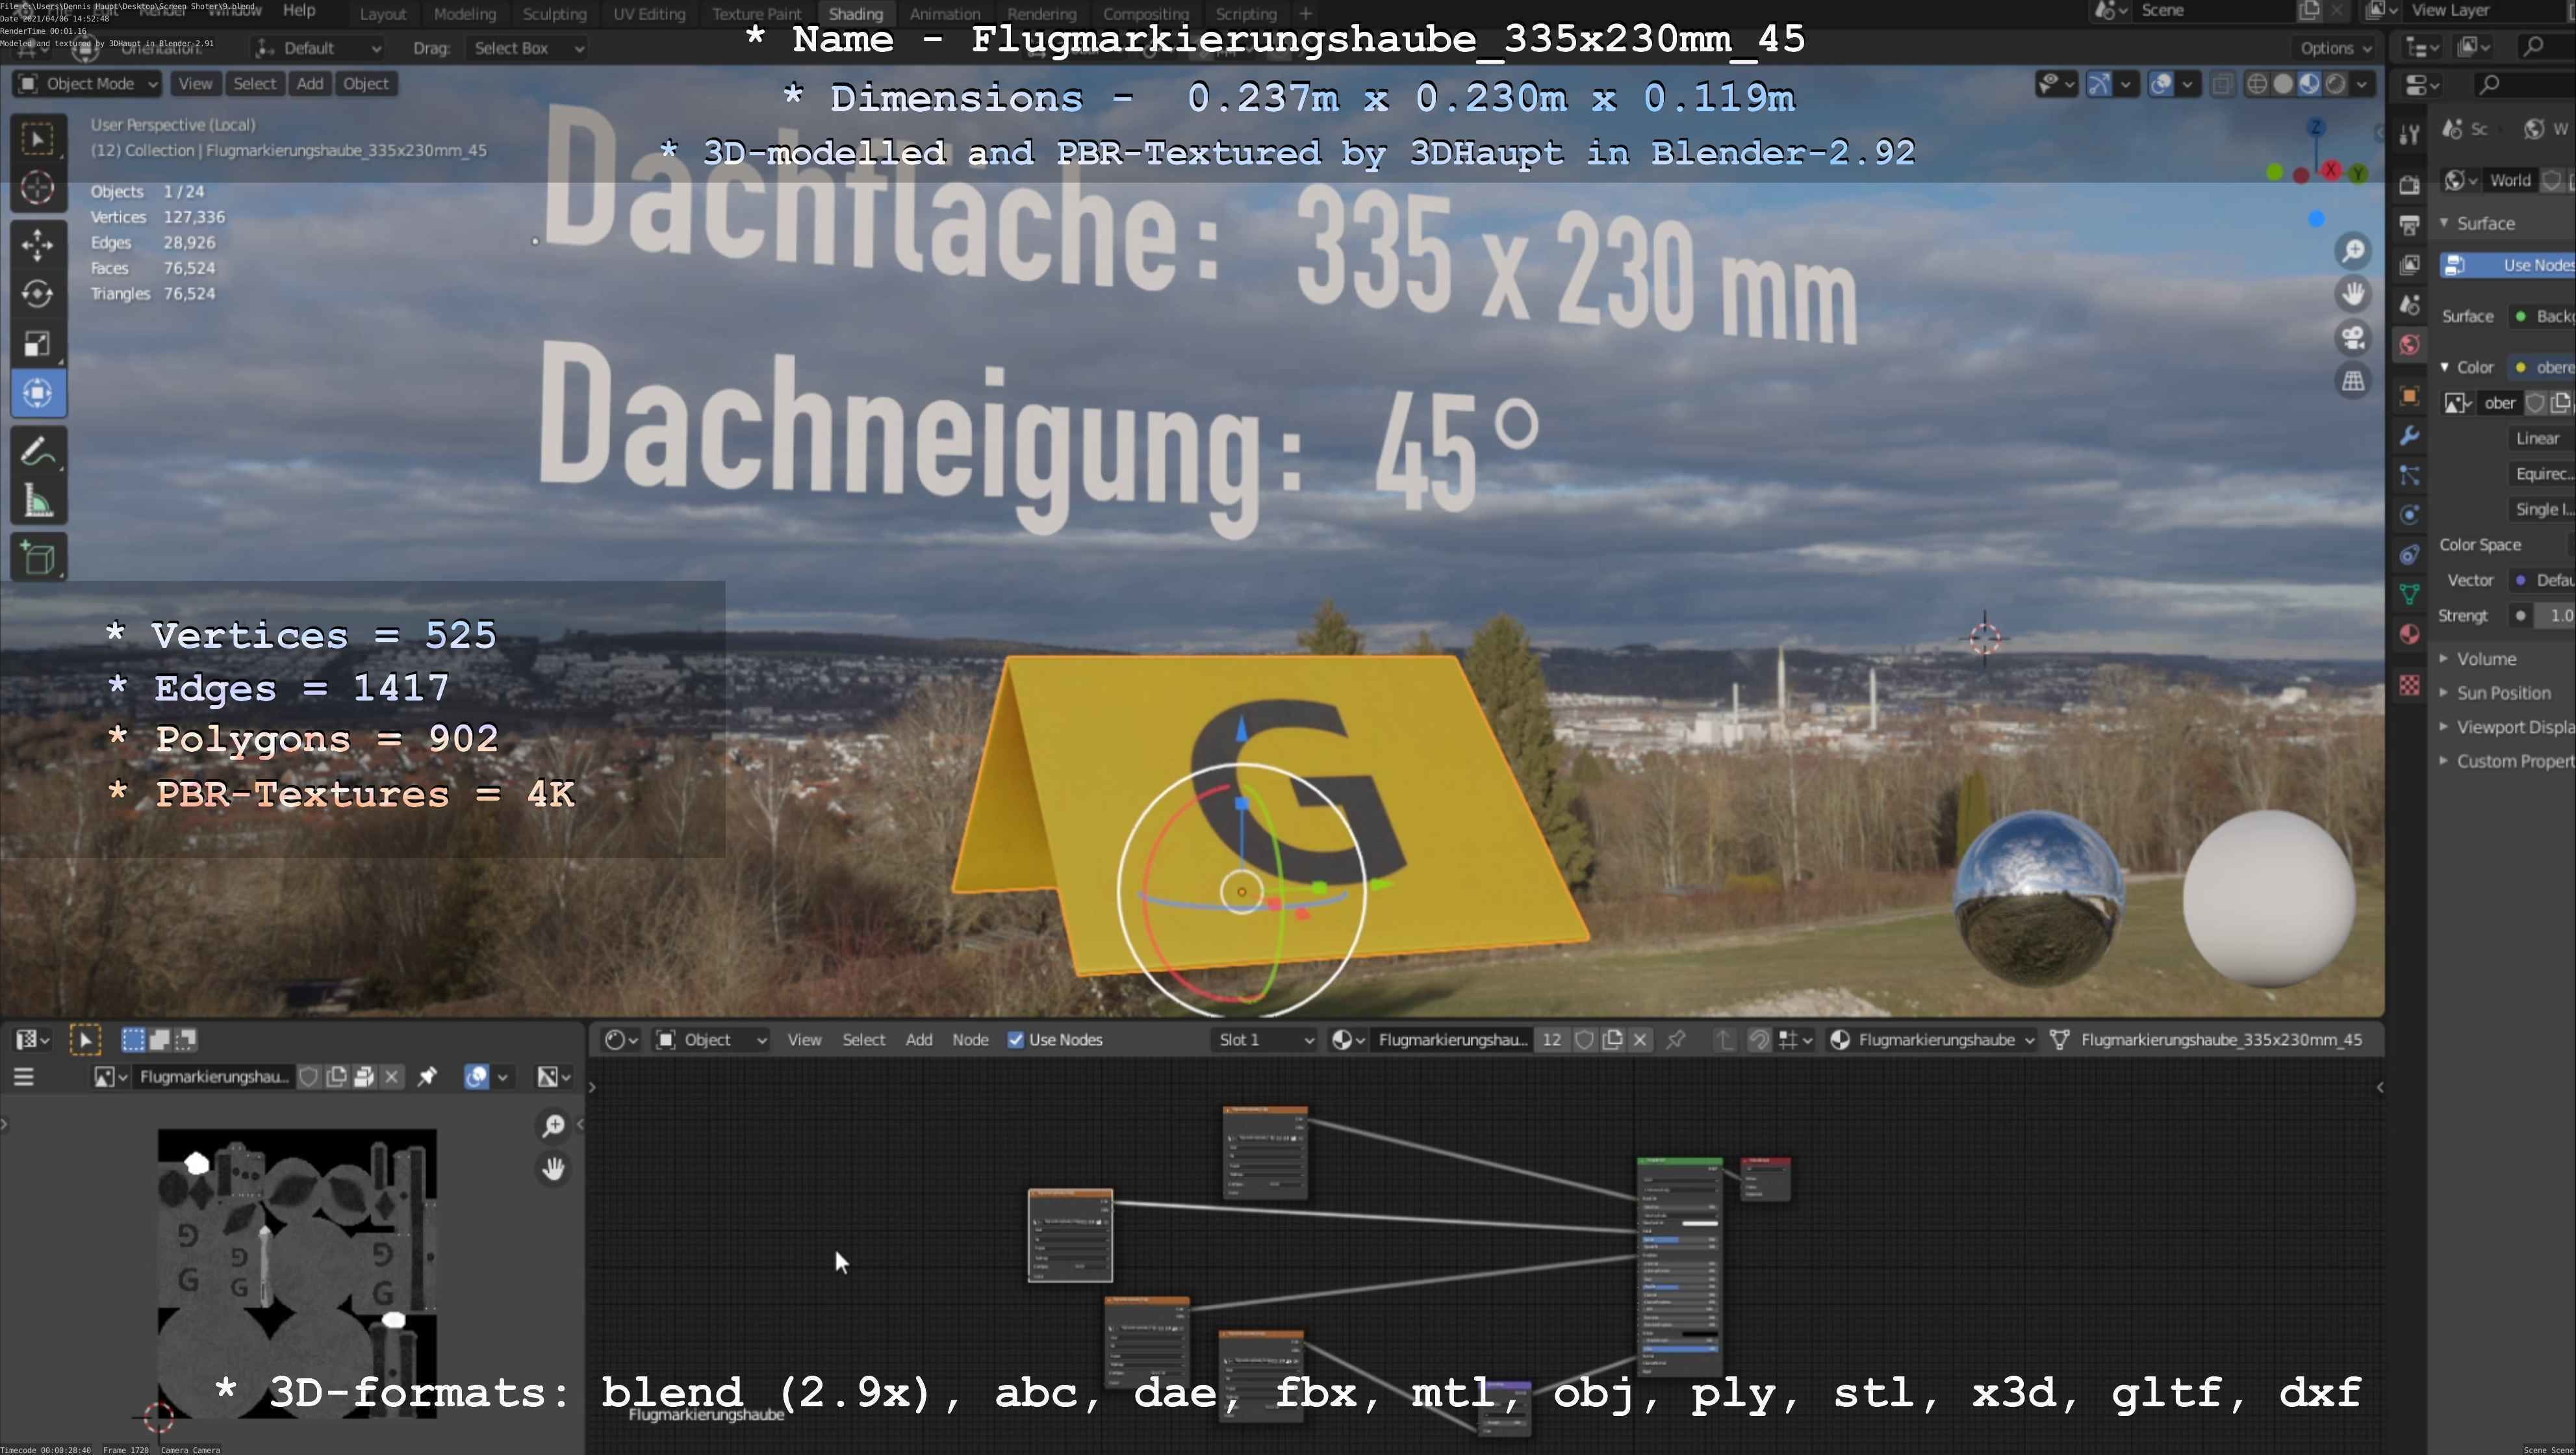The width and height of the screenshot is (2576, 1455).
Task: Open the Modifier properties wrench tab
Action: [x=2409, y=436]
